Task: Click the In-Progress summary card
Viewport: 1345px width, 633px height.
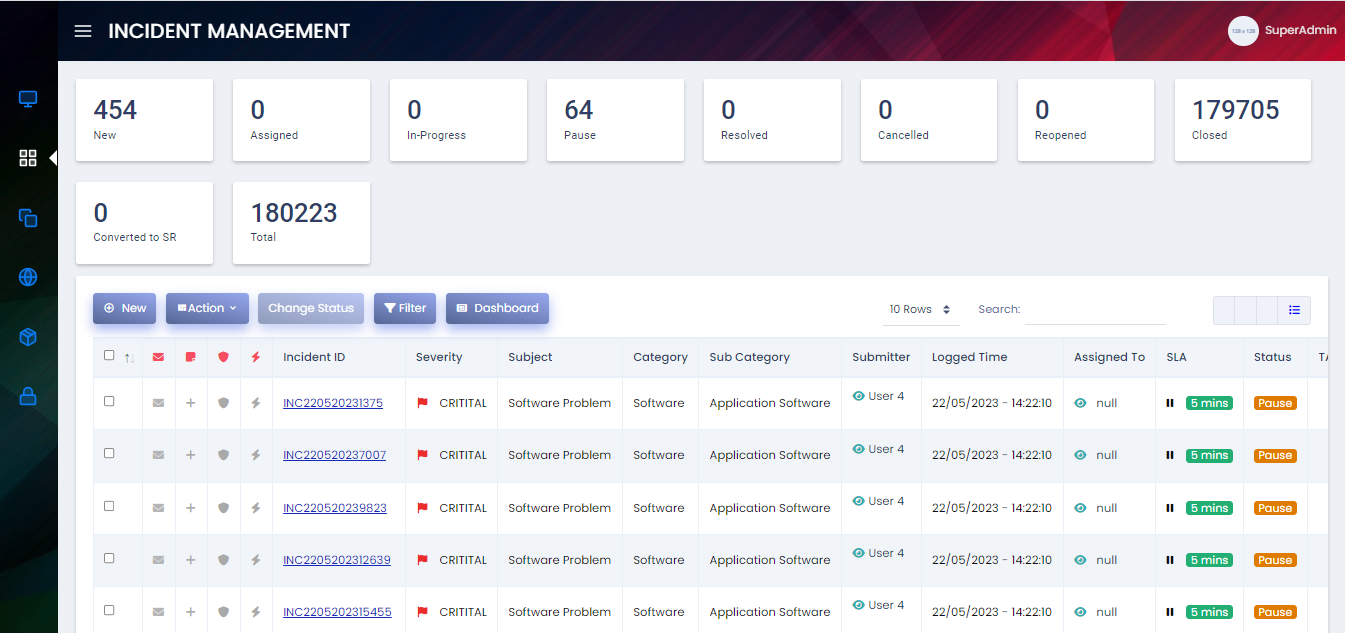Action: click(458, 120)
